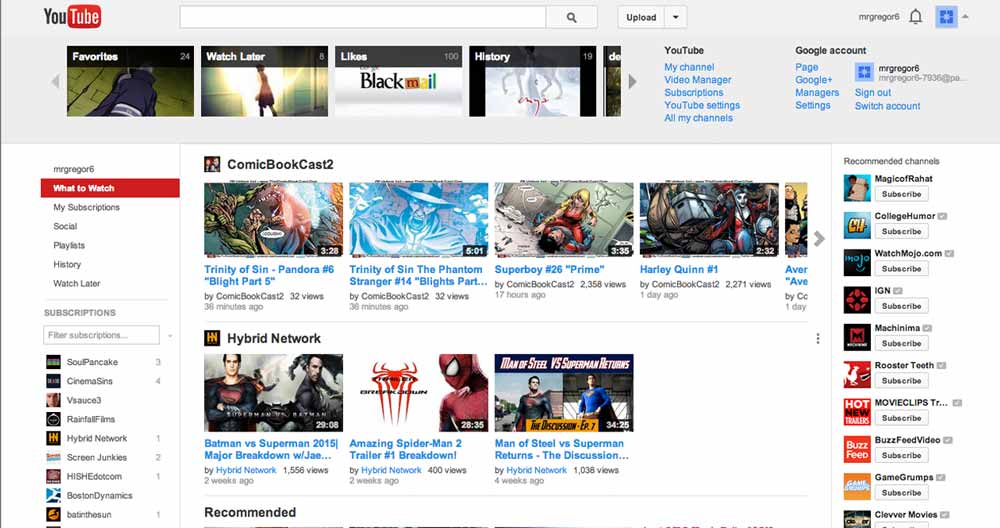Click the BuzzFeedVideo channel icon
Screen dimensions: 1000x528
[x=857, y=450]
